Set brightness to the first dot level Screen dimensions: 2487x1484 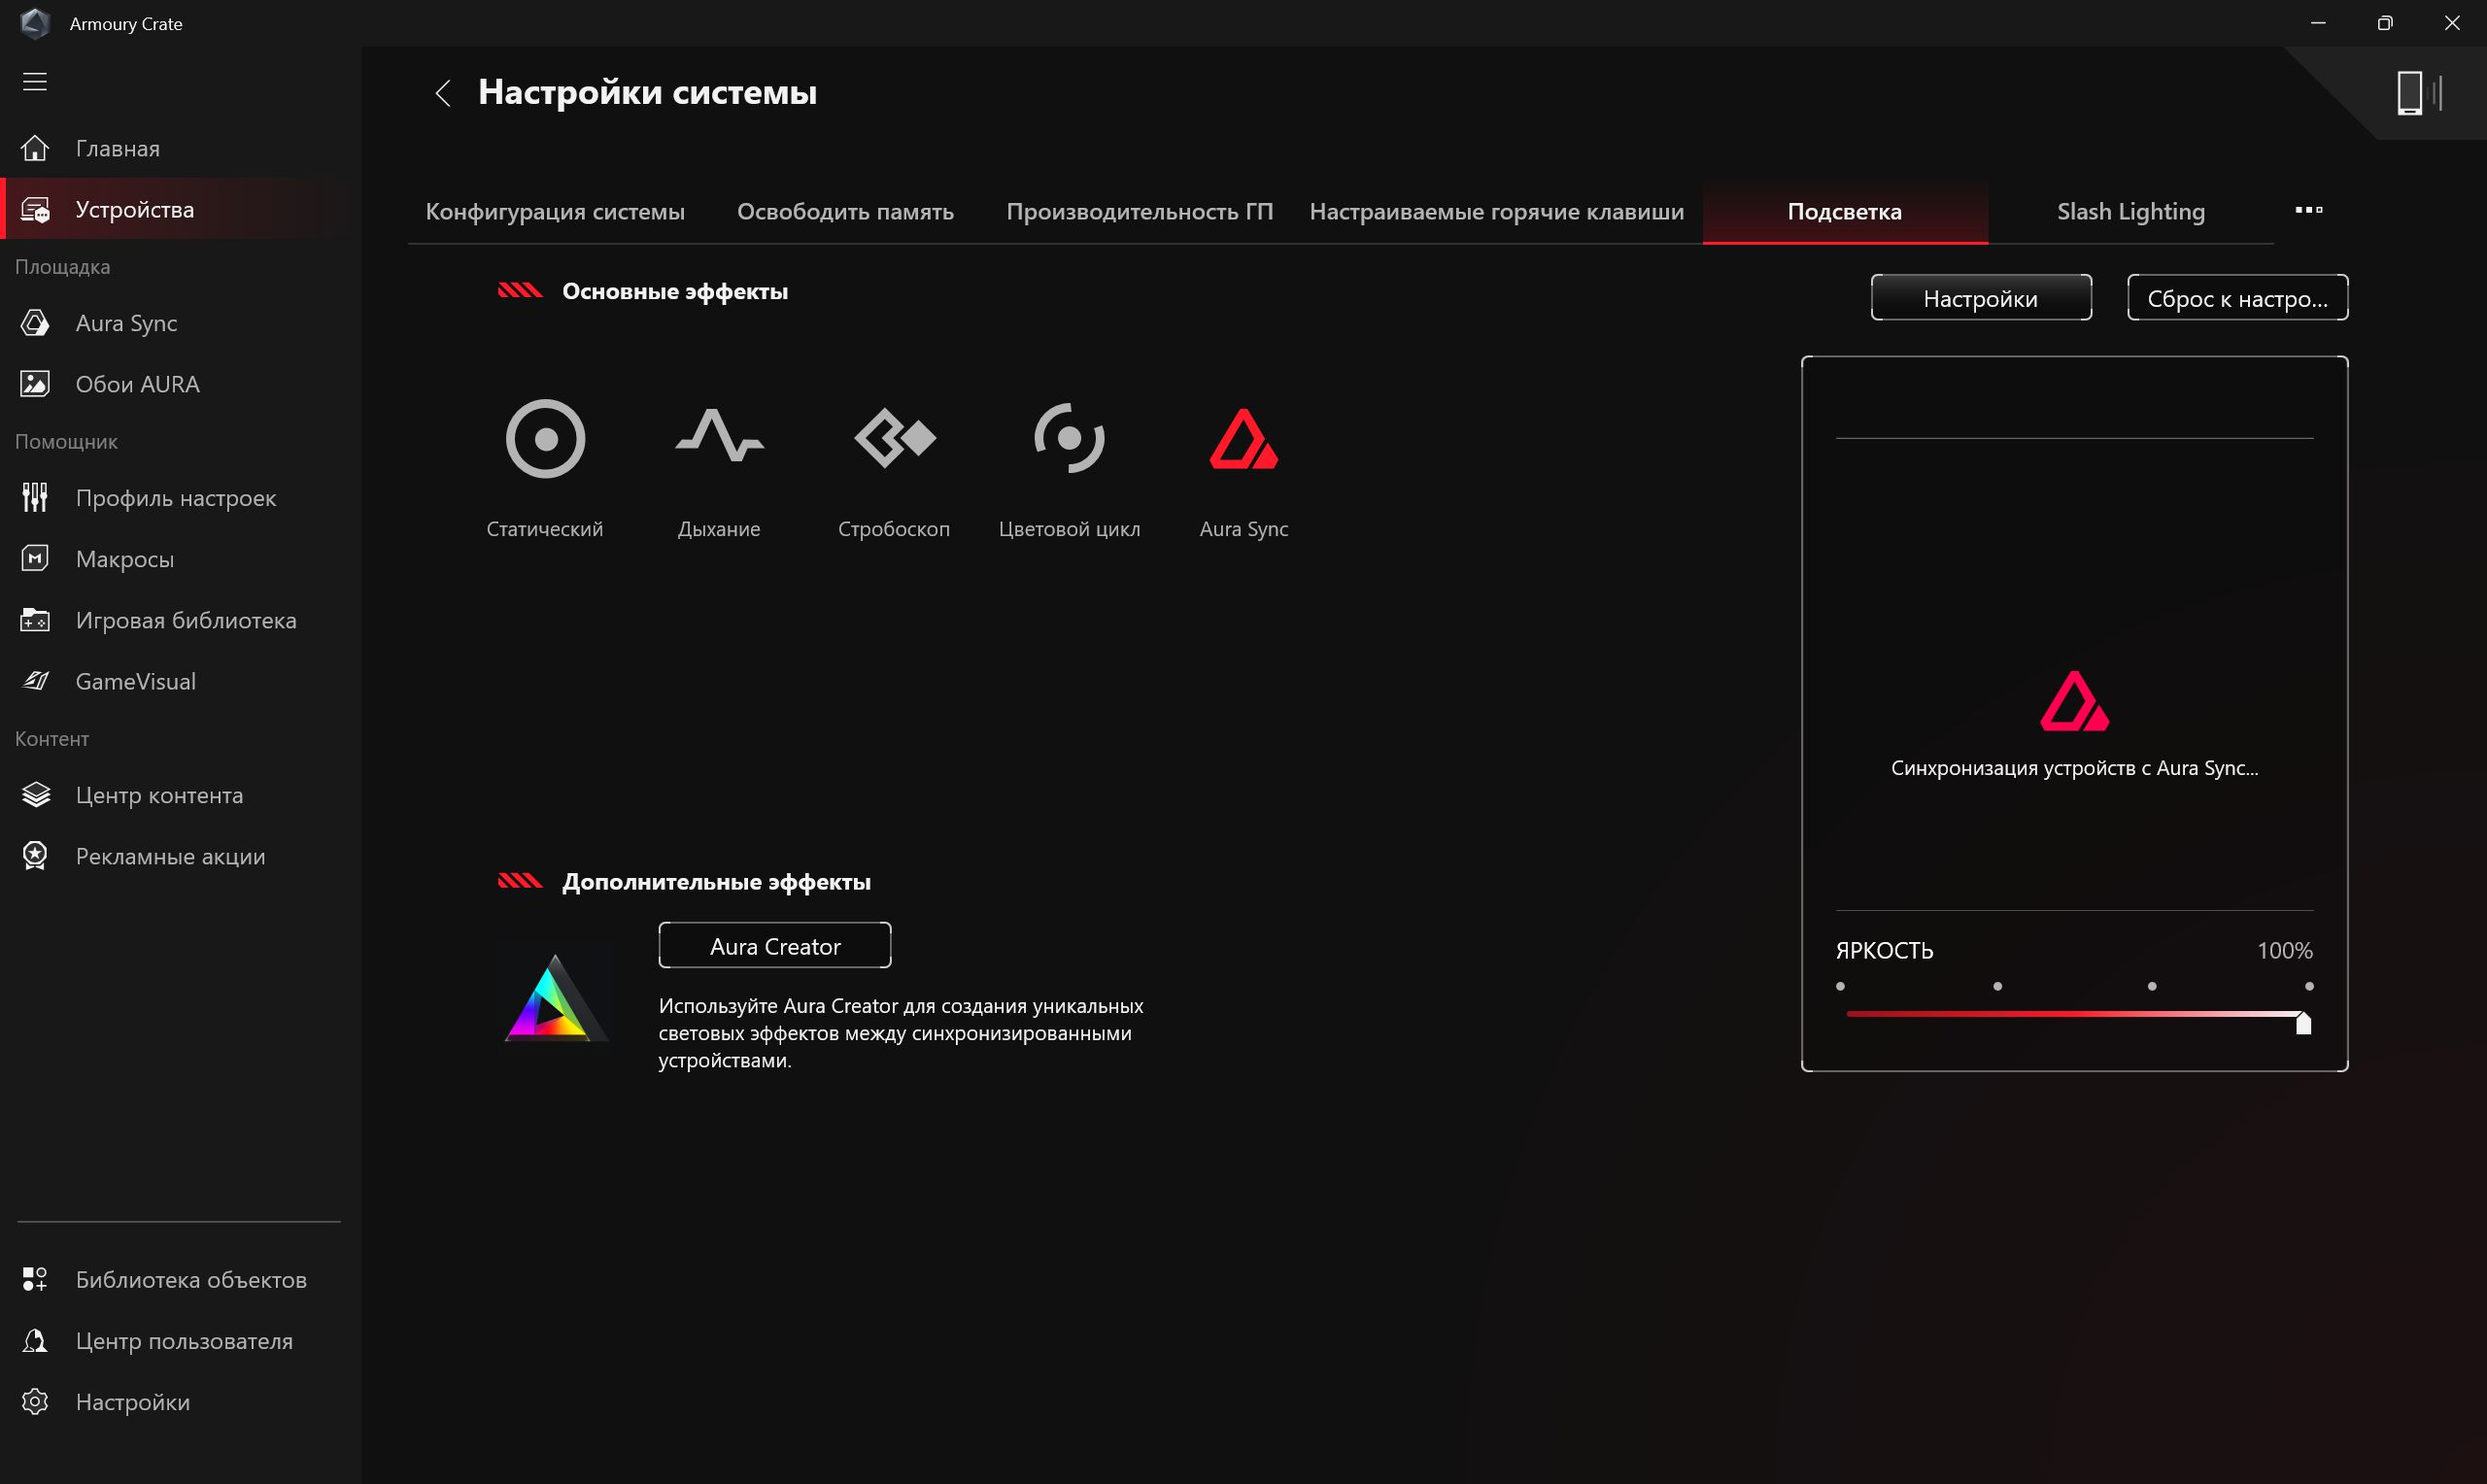1840,986
